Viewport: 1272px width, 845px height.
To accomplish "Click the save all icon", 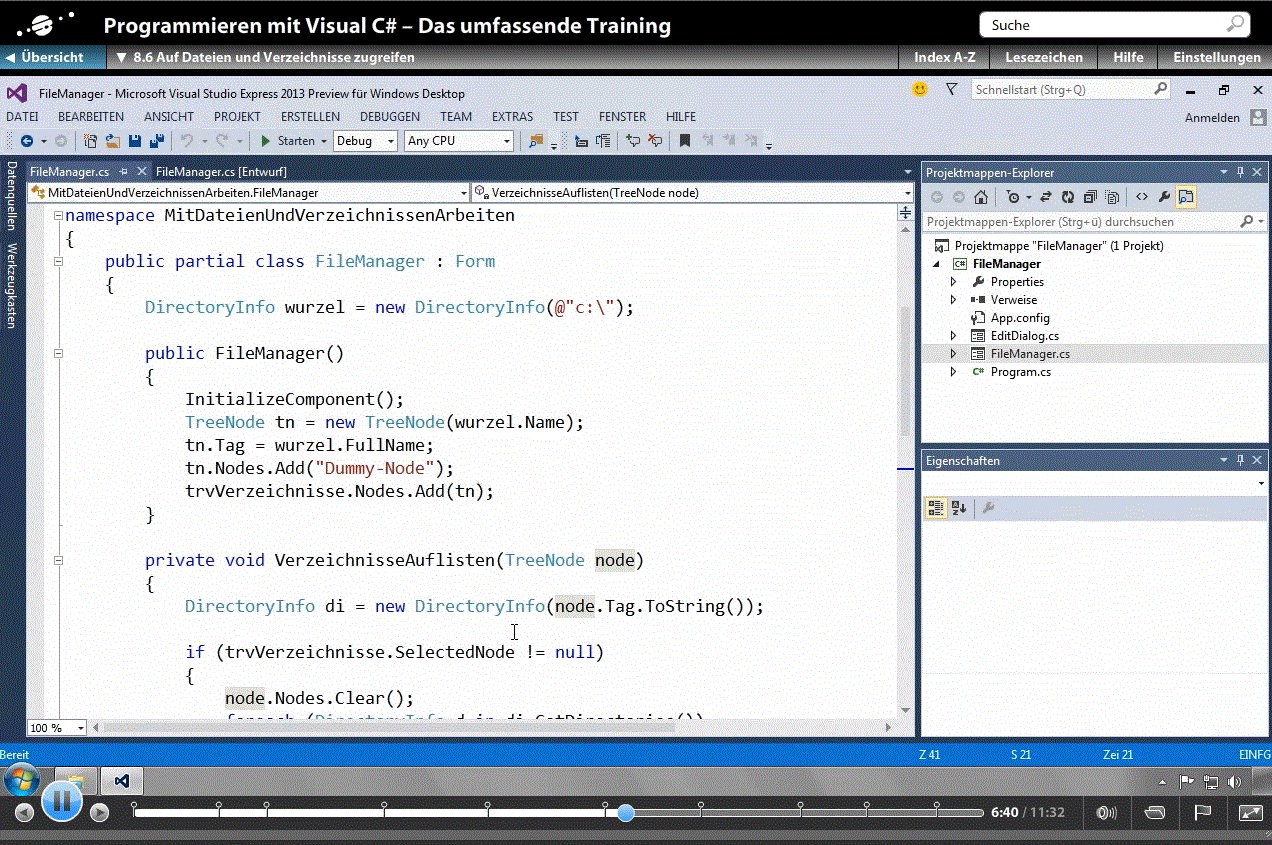I will [x=156, y=141].
